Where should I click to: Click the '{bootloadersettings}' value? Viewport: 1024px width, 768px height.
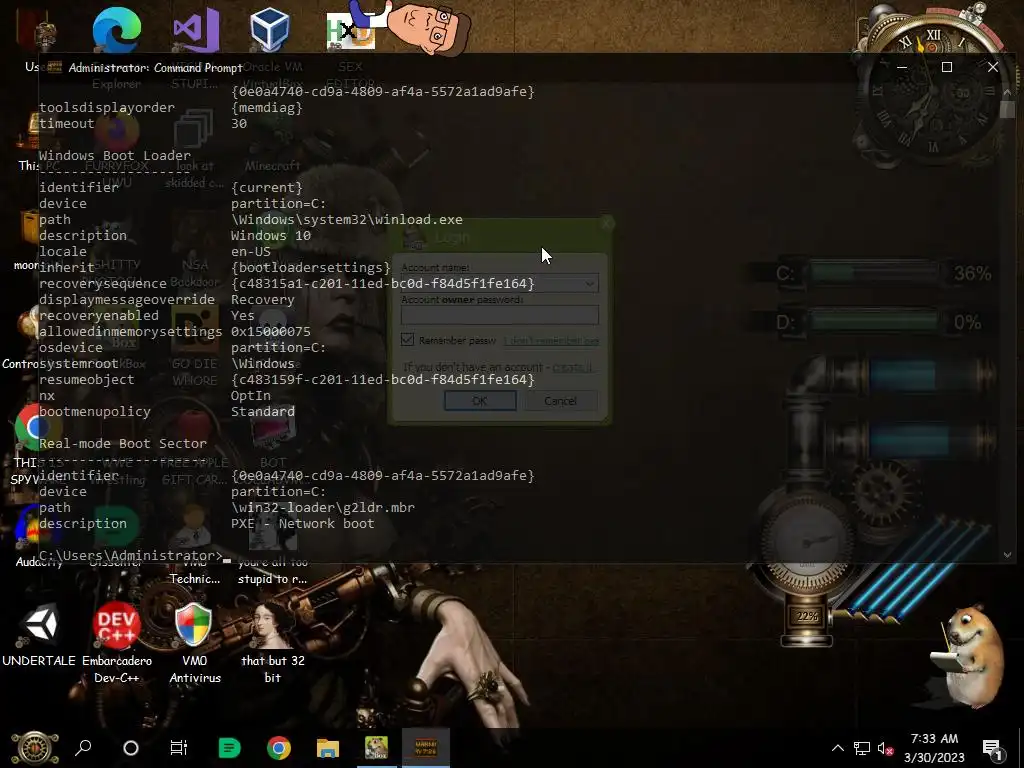[311, 268]
